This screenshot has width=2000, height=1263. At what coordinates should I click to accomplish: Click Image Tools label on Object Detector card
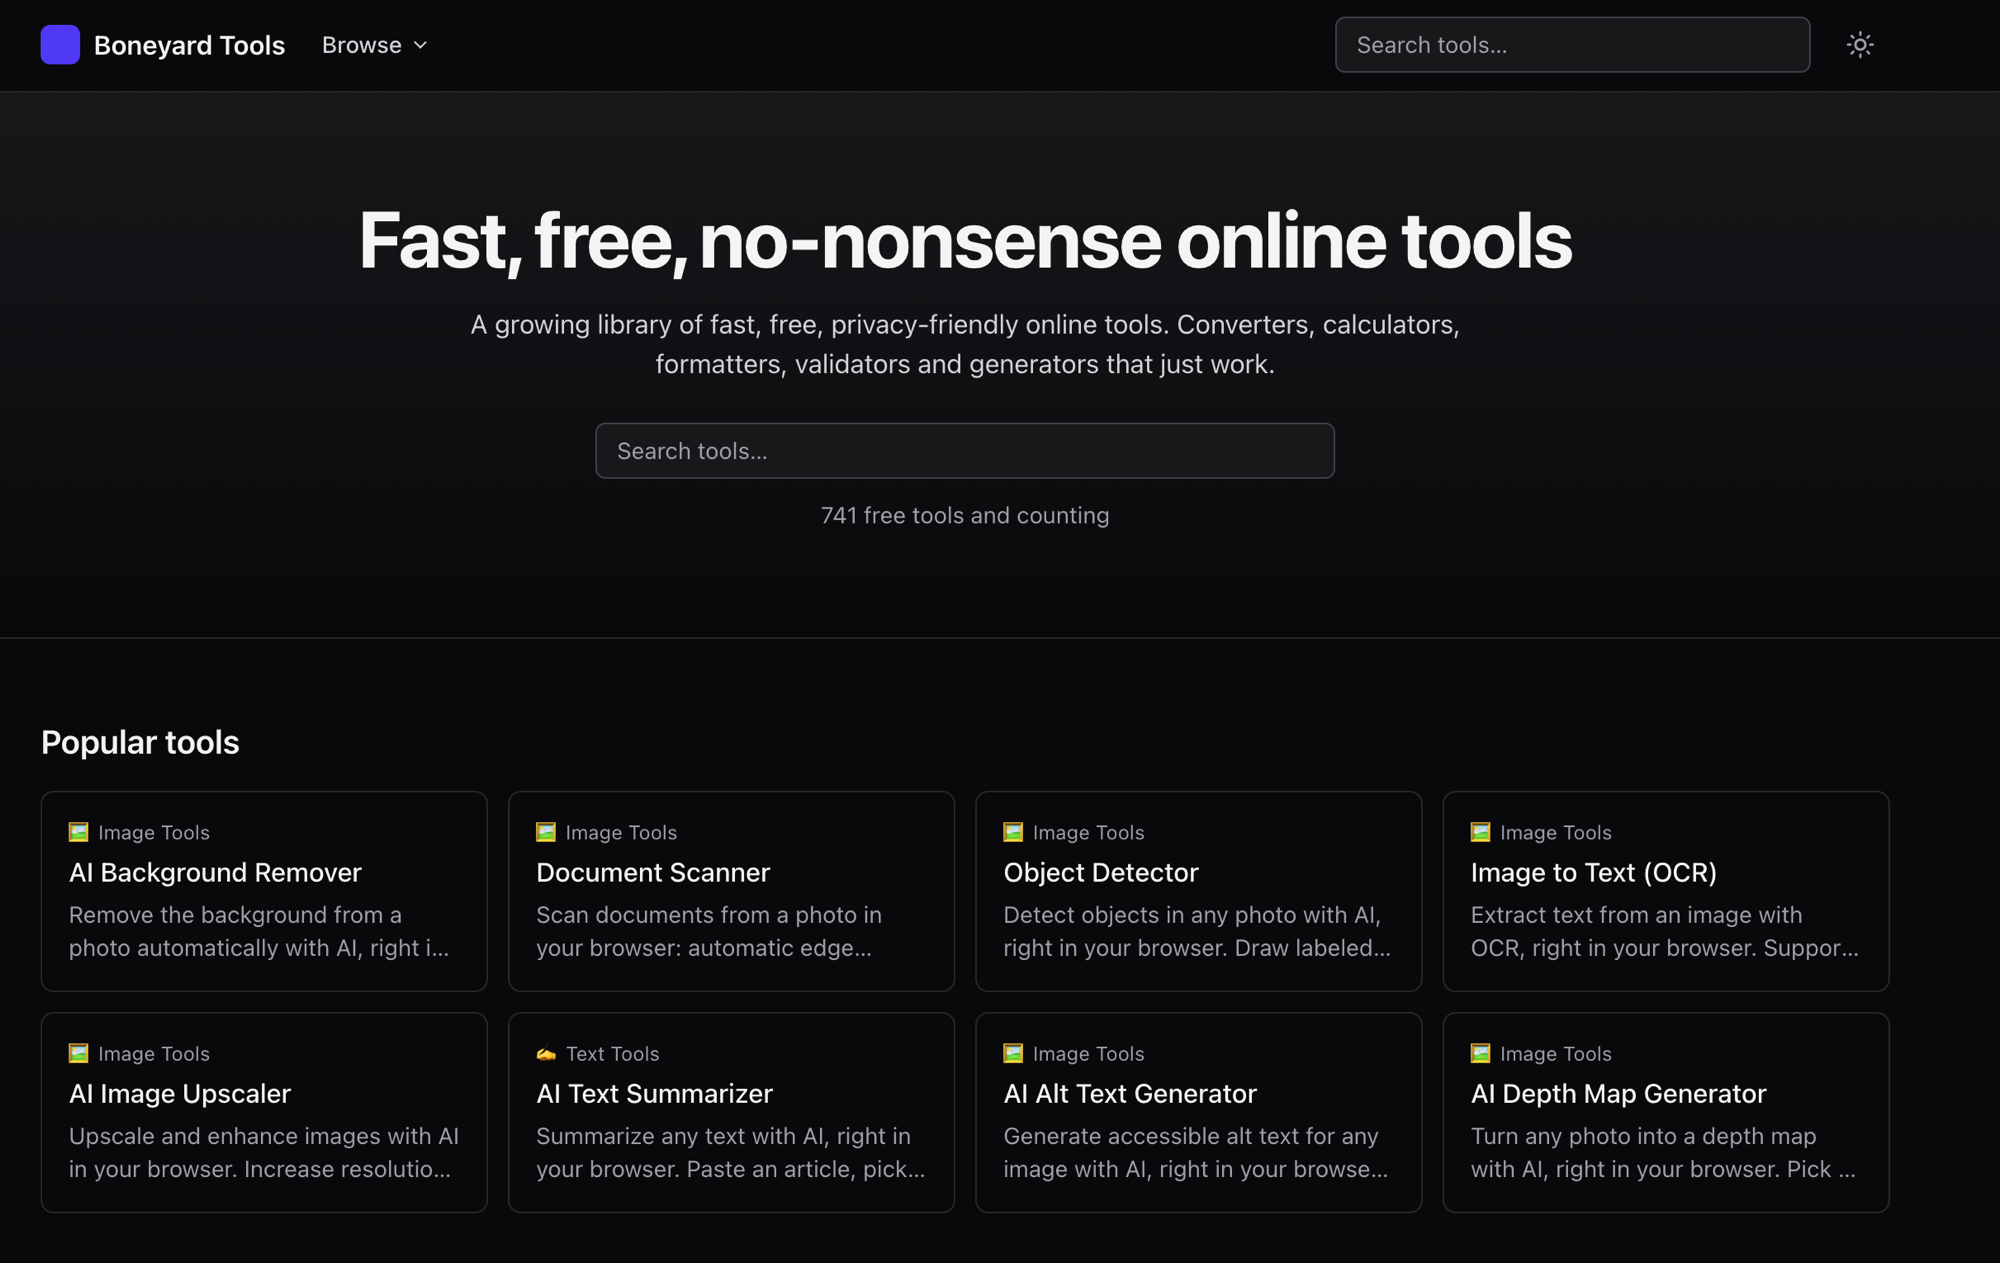coord(1088,832)
